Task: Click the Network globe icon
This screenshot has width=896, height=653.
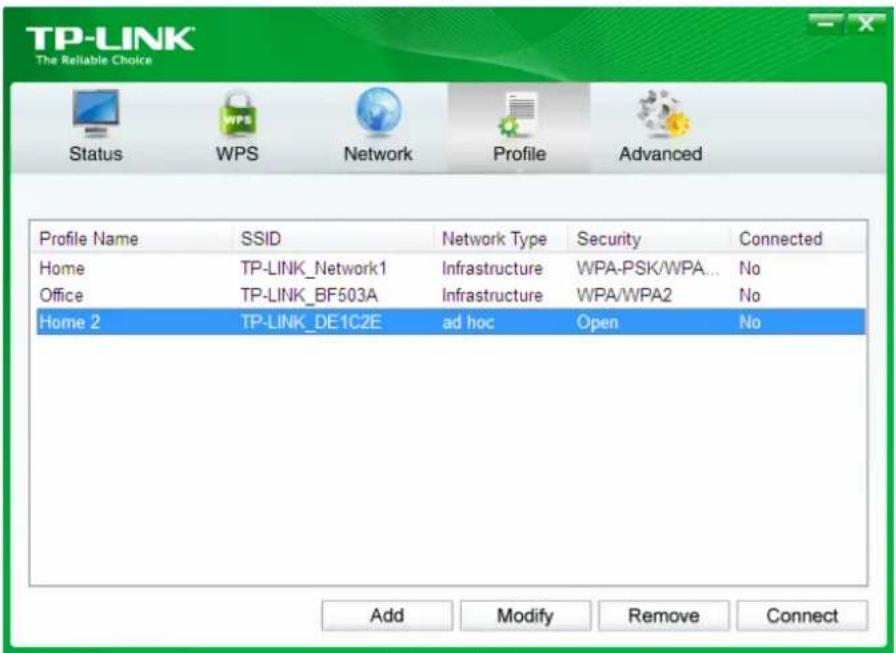Action: [x=378, y=112]
